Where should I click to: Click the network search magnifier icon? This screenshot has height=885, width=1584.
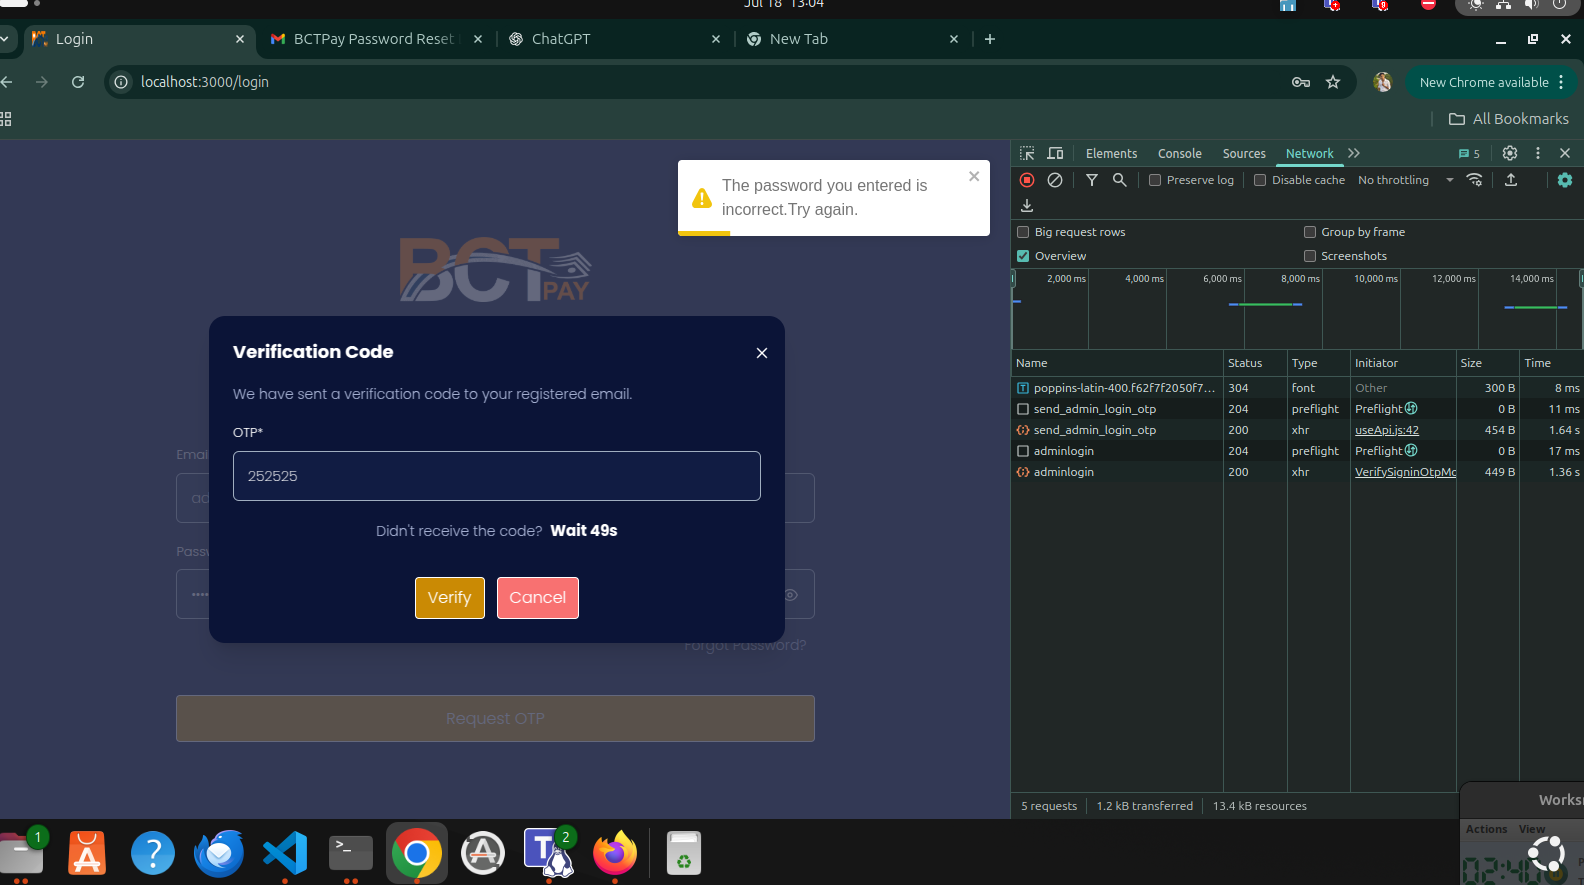(x=1120, y=180)
